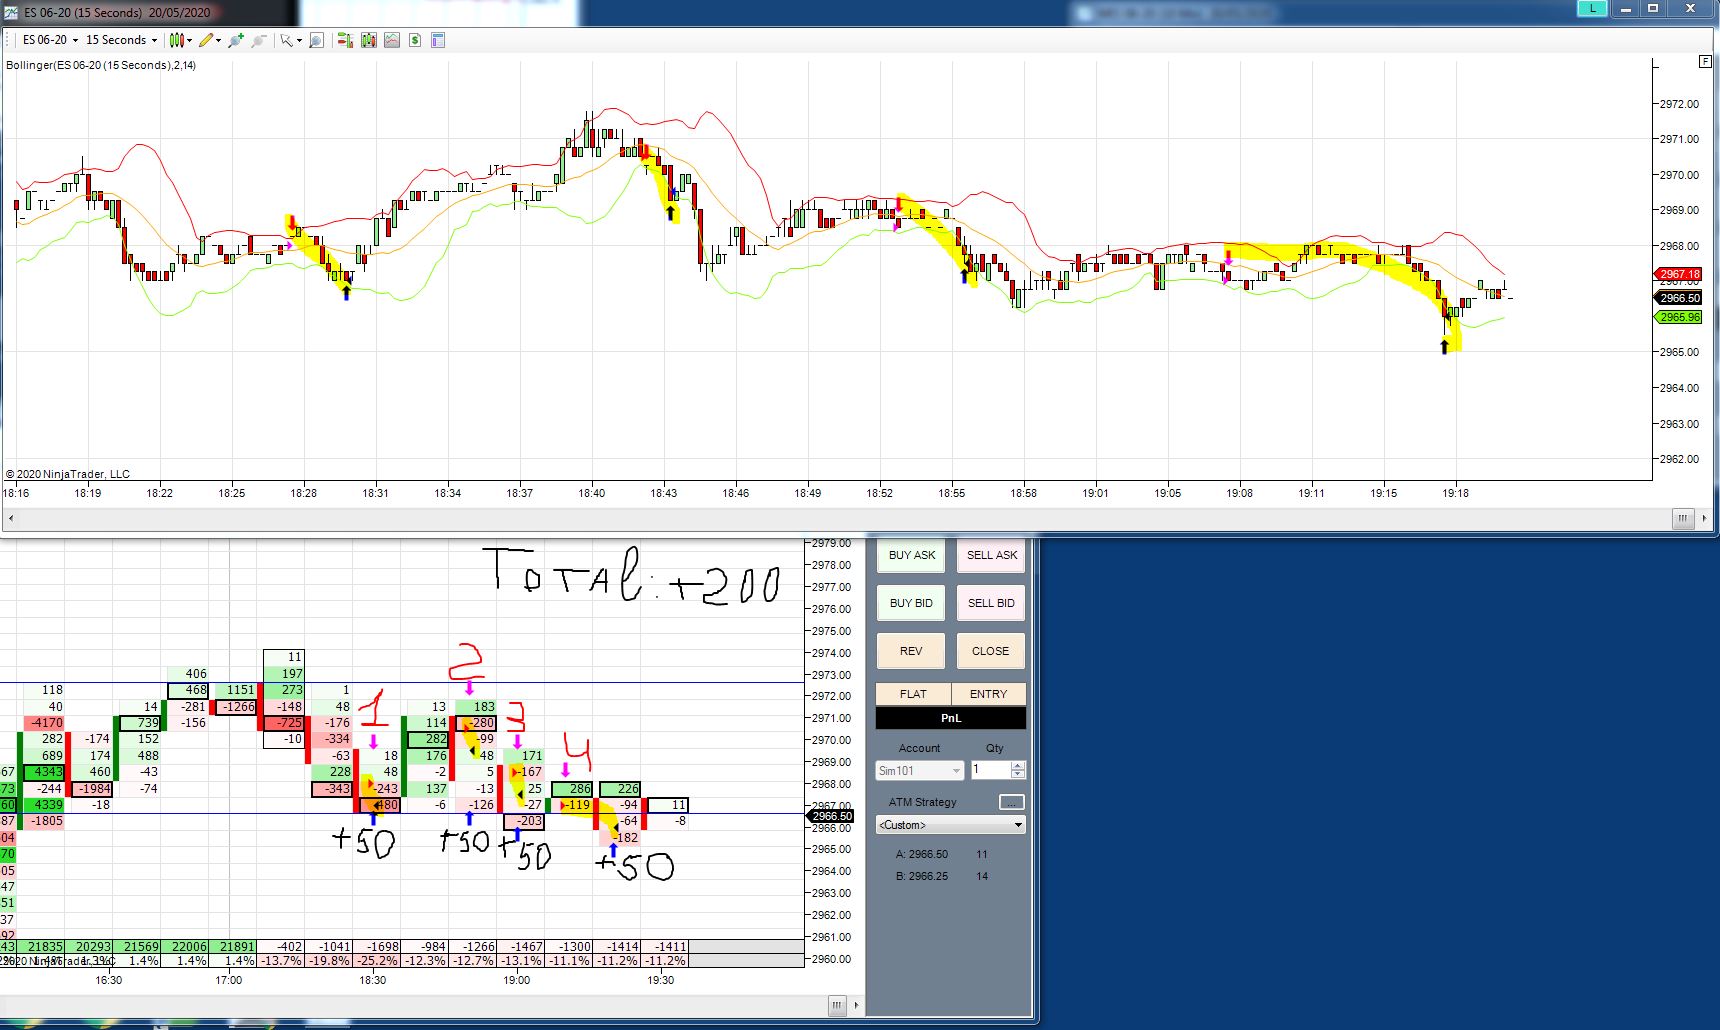The image size is (1720, 1030).
Task: Click the quantity input field
Action: [991, 770]
